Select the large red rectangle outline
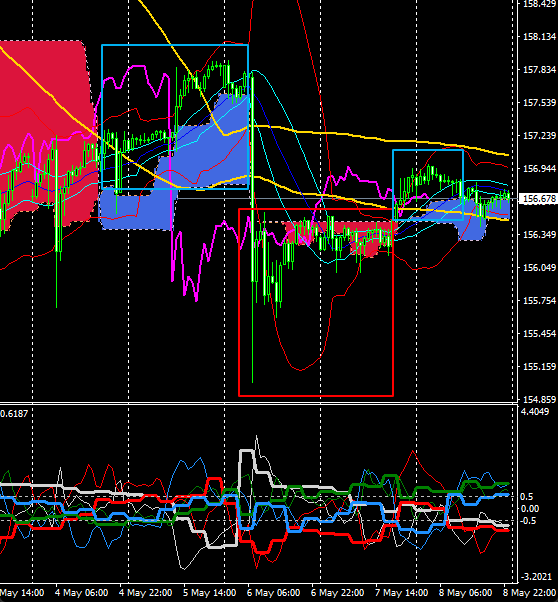This screenshot has width=558, height=602. click(x=316, y=302)
